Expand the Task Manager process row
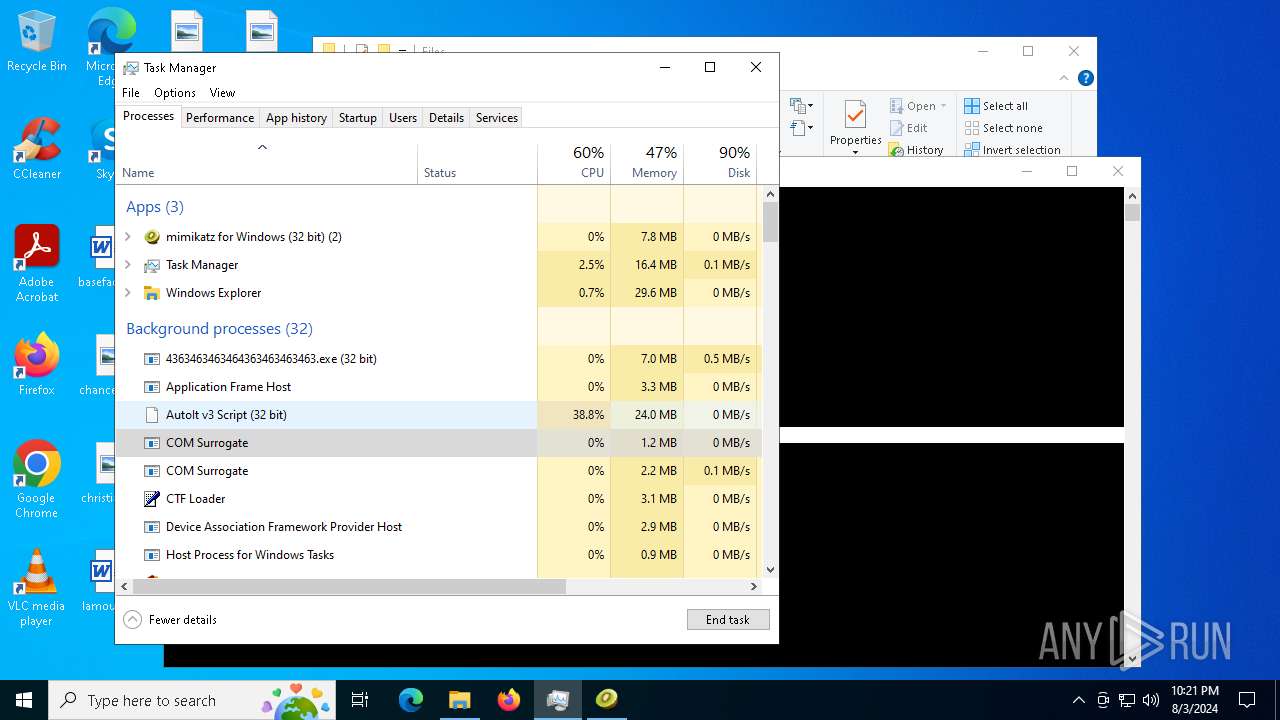The height and width of the screenshot is (720, 1280). coord(127,265)
